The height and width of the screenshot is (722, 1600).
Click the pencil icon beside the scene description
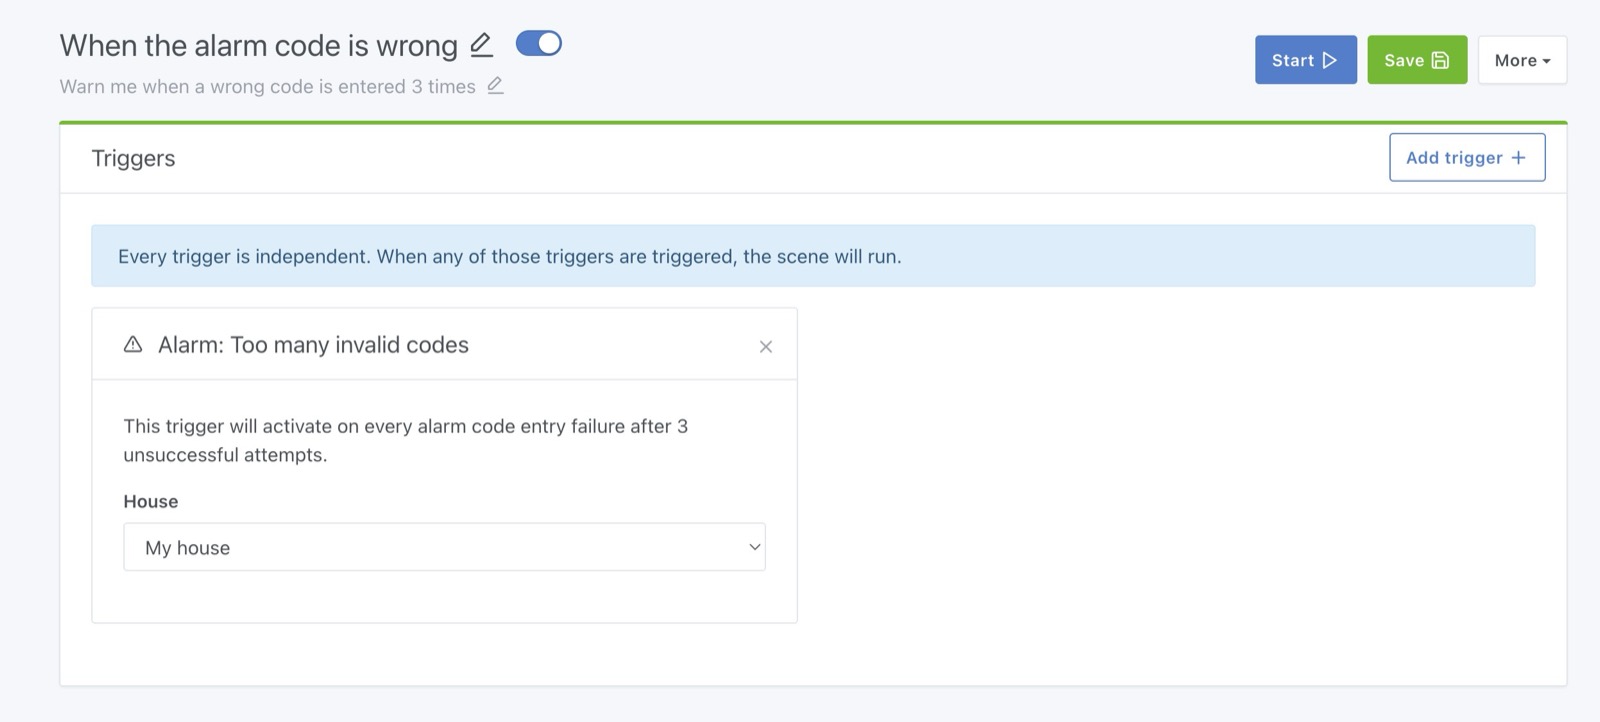coord(495,86)
